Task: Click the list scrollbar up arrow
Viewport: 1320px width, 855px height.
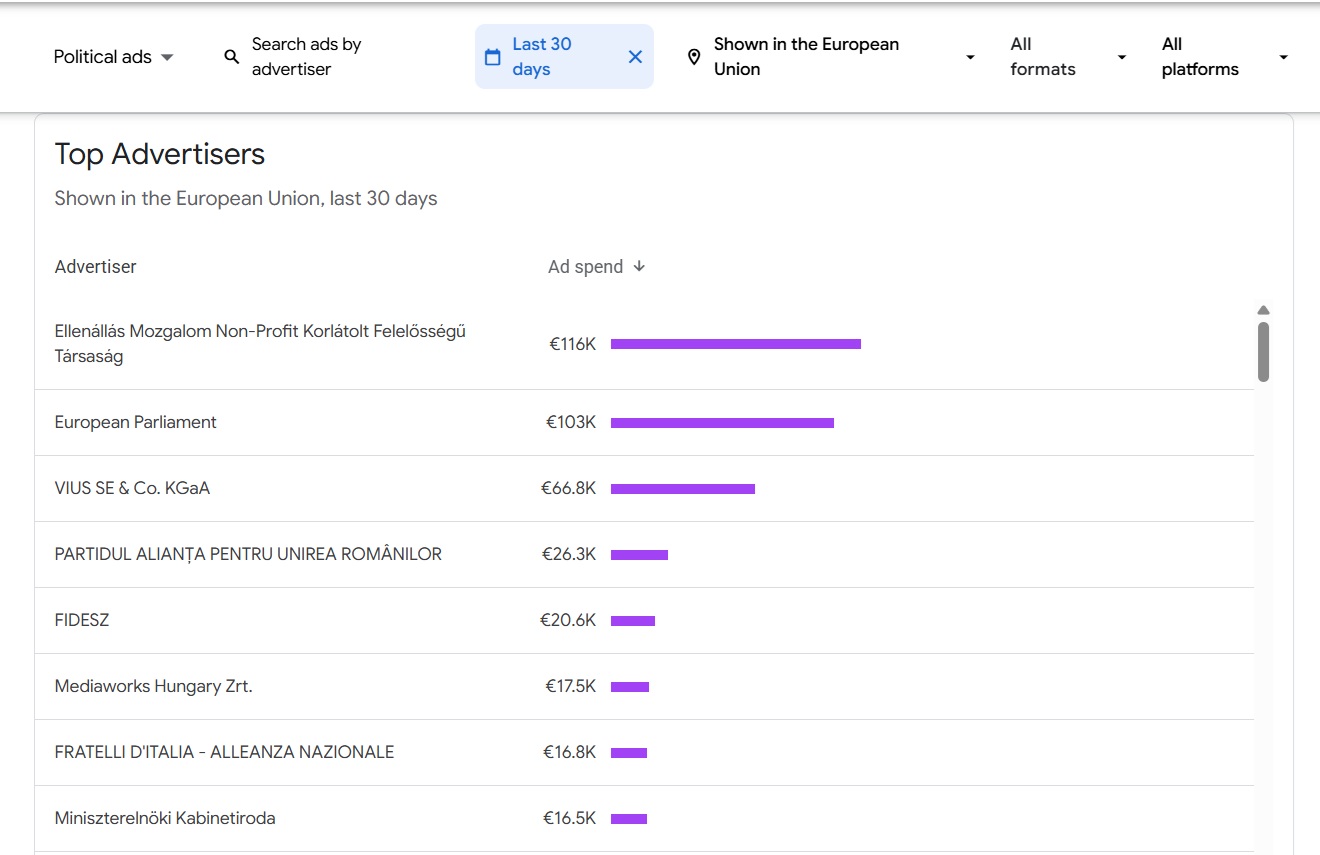Action: [x=1263, y=310]
